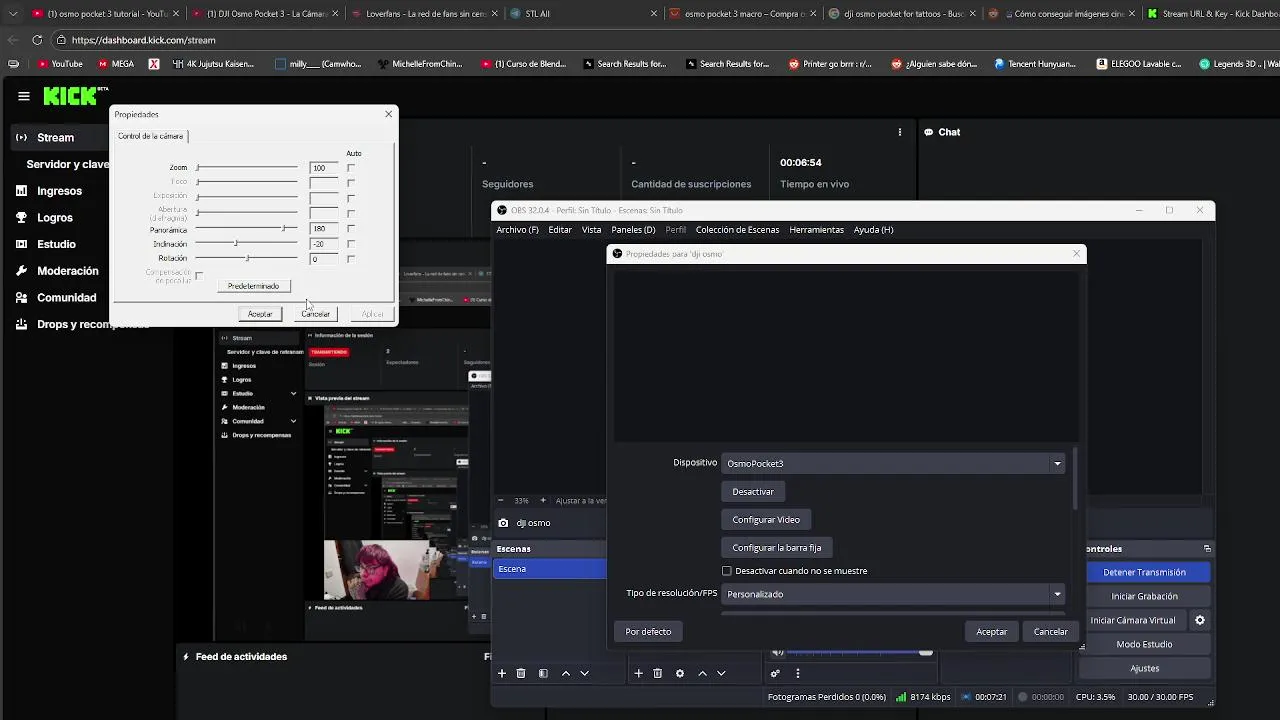Select Escena in the scenes list
Screen dimensions: 1280x720
tap(551, 569)
